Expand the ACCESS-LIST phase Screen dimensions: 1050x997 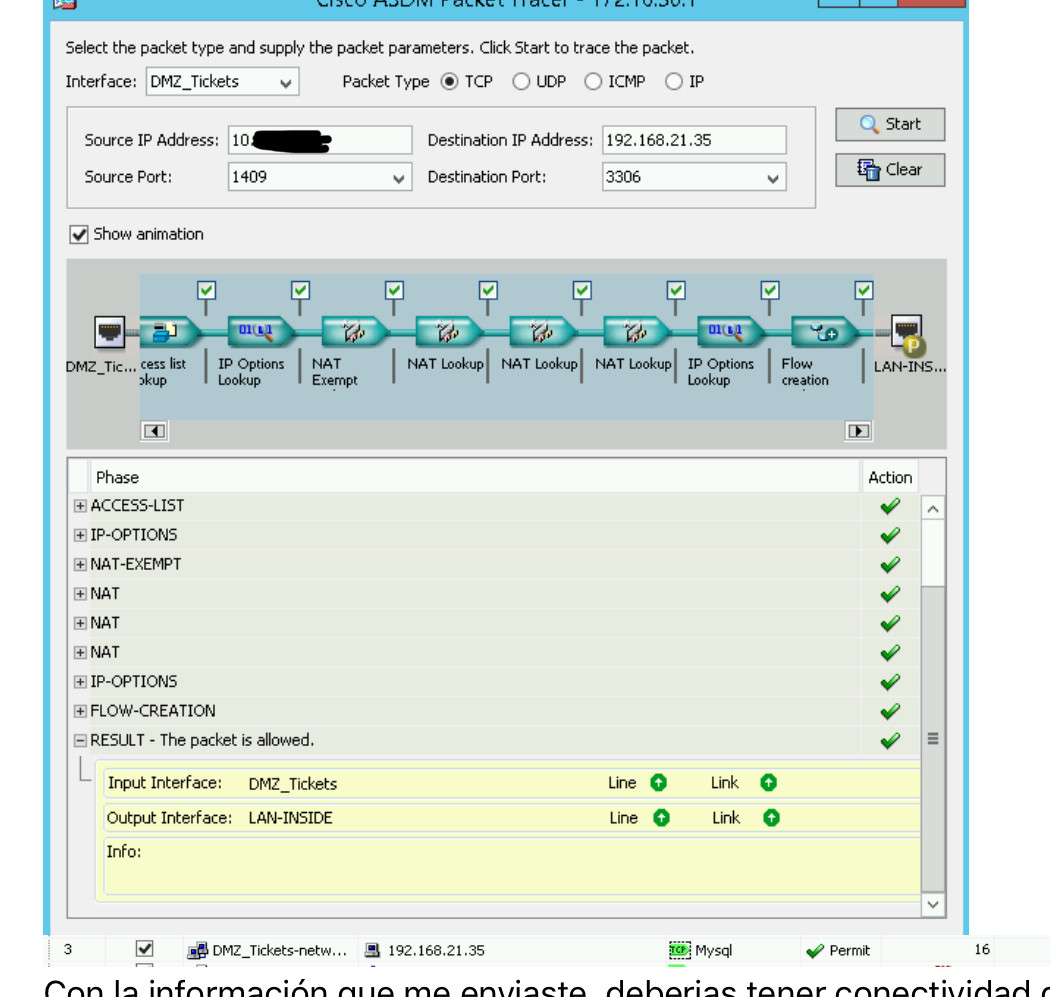[x=80, y=506]
